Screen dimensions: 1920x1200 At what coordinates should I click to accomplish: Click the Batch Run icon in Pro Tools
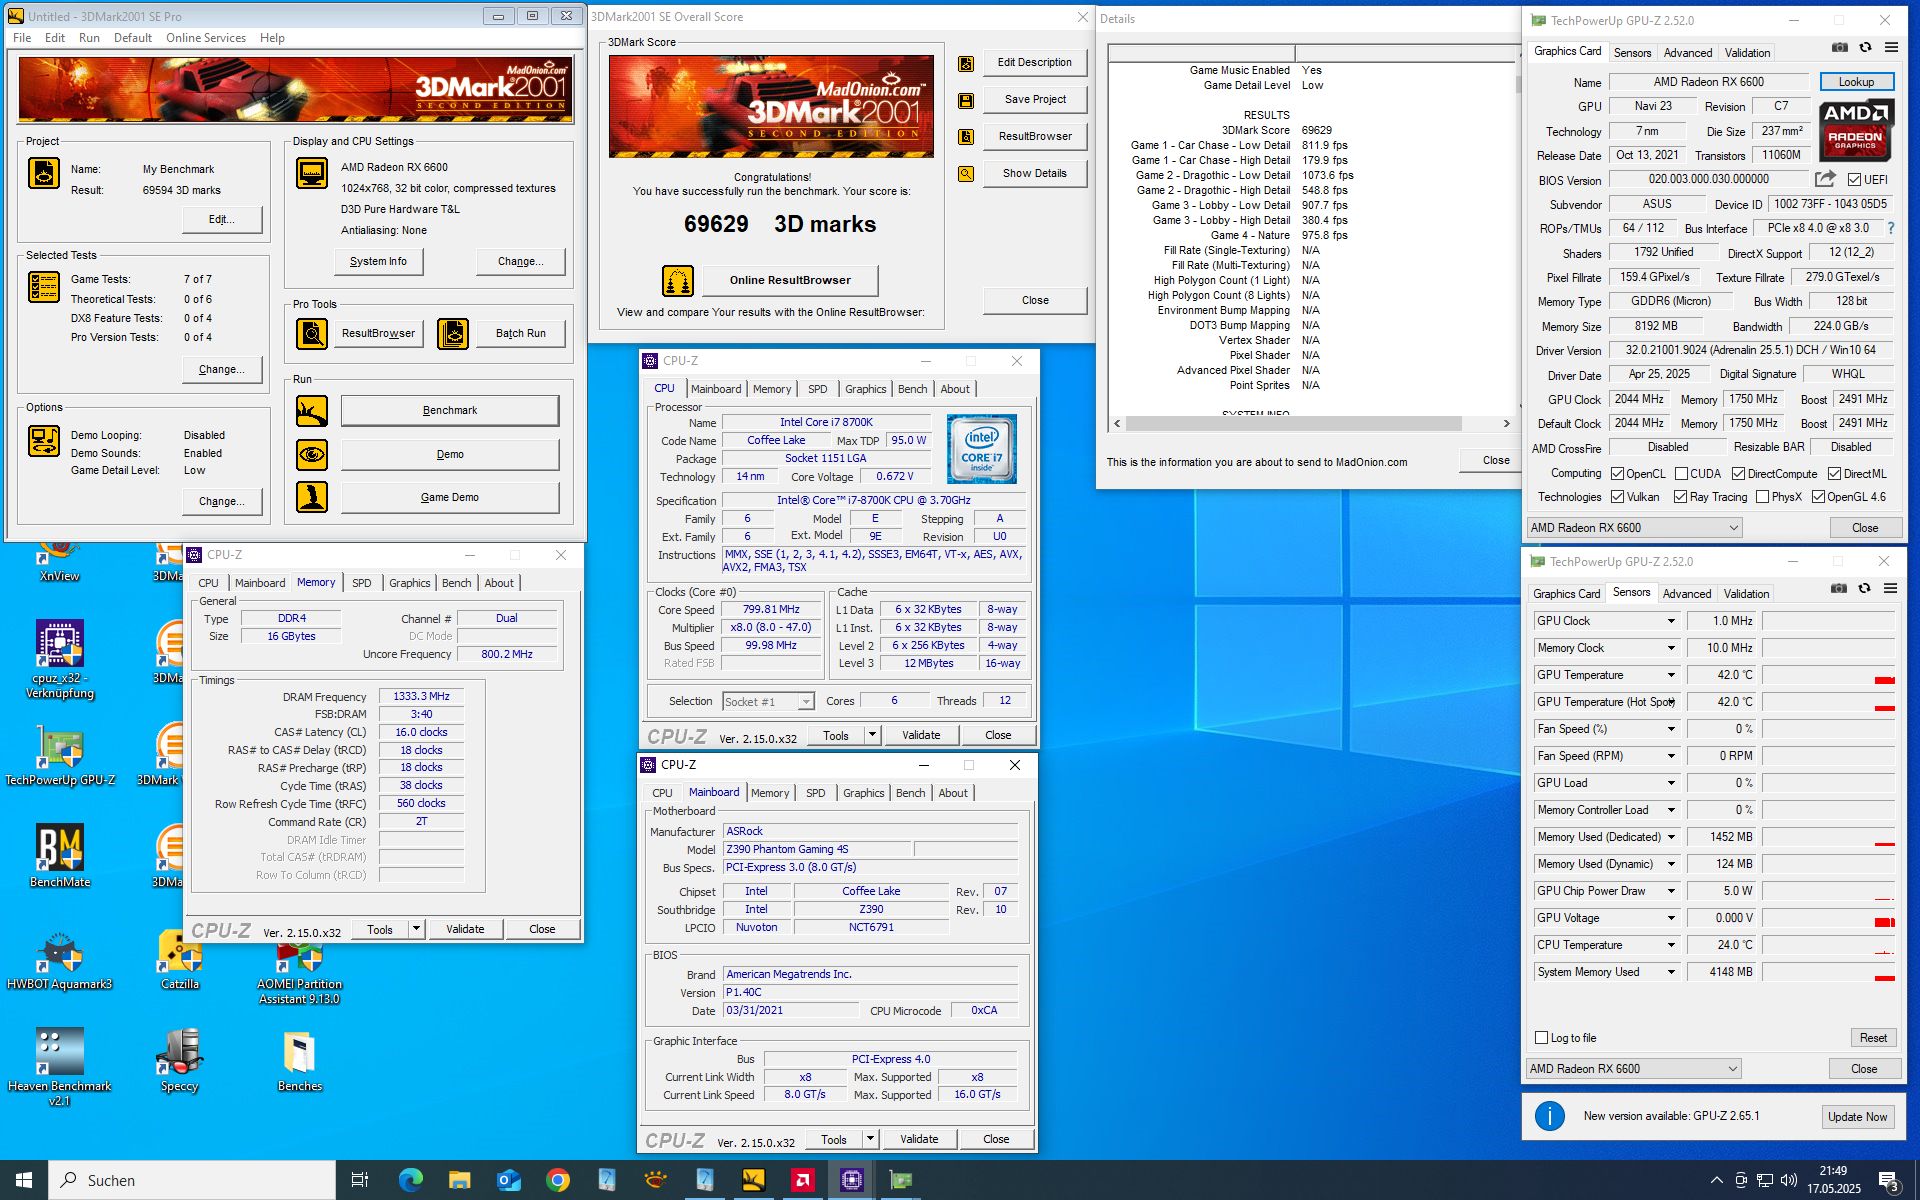[453, 333]
